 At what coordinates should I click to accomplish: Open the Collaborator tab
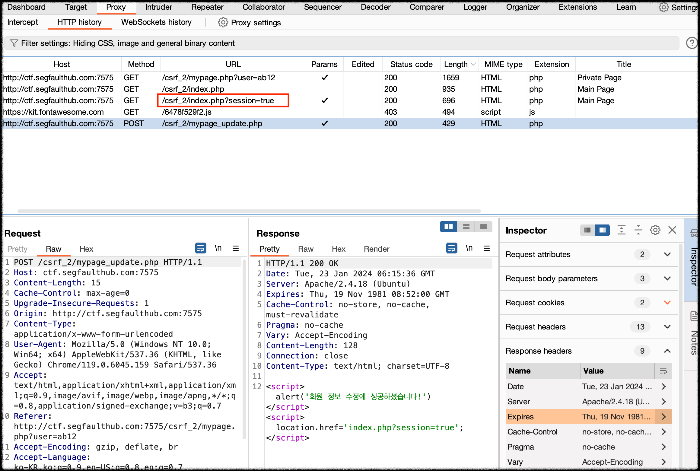coord(264,7)
